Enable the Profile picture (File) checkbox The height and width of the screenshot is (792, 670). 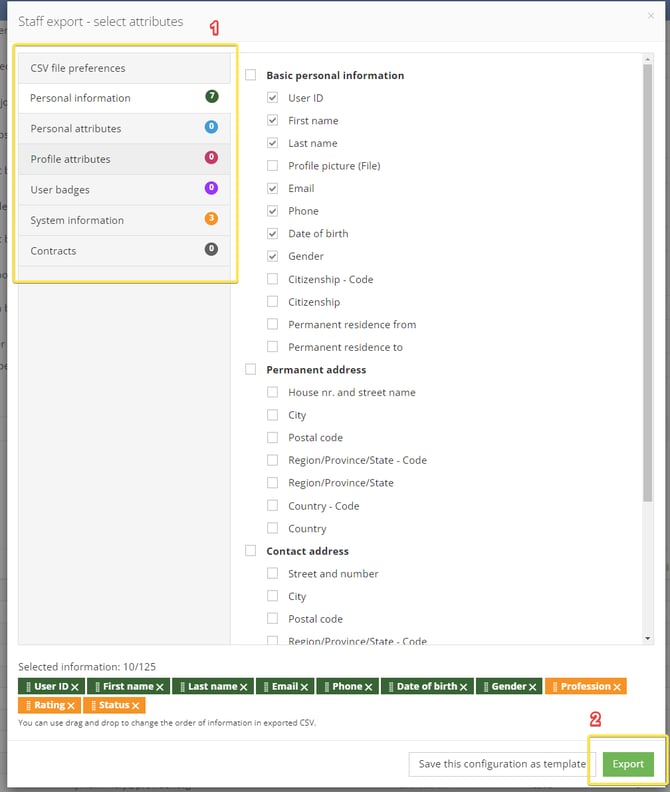point(273,166)
